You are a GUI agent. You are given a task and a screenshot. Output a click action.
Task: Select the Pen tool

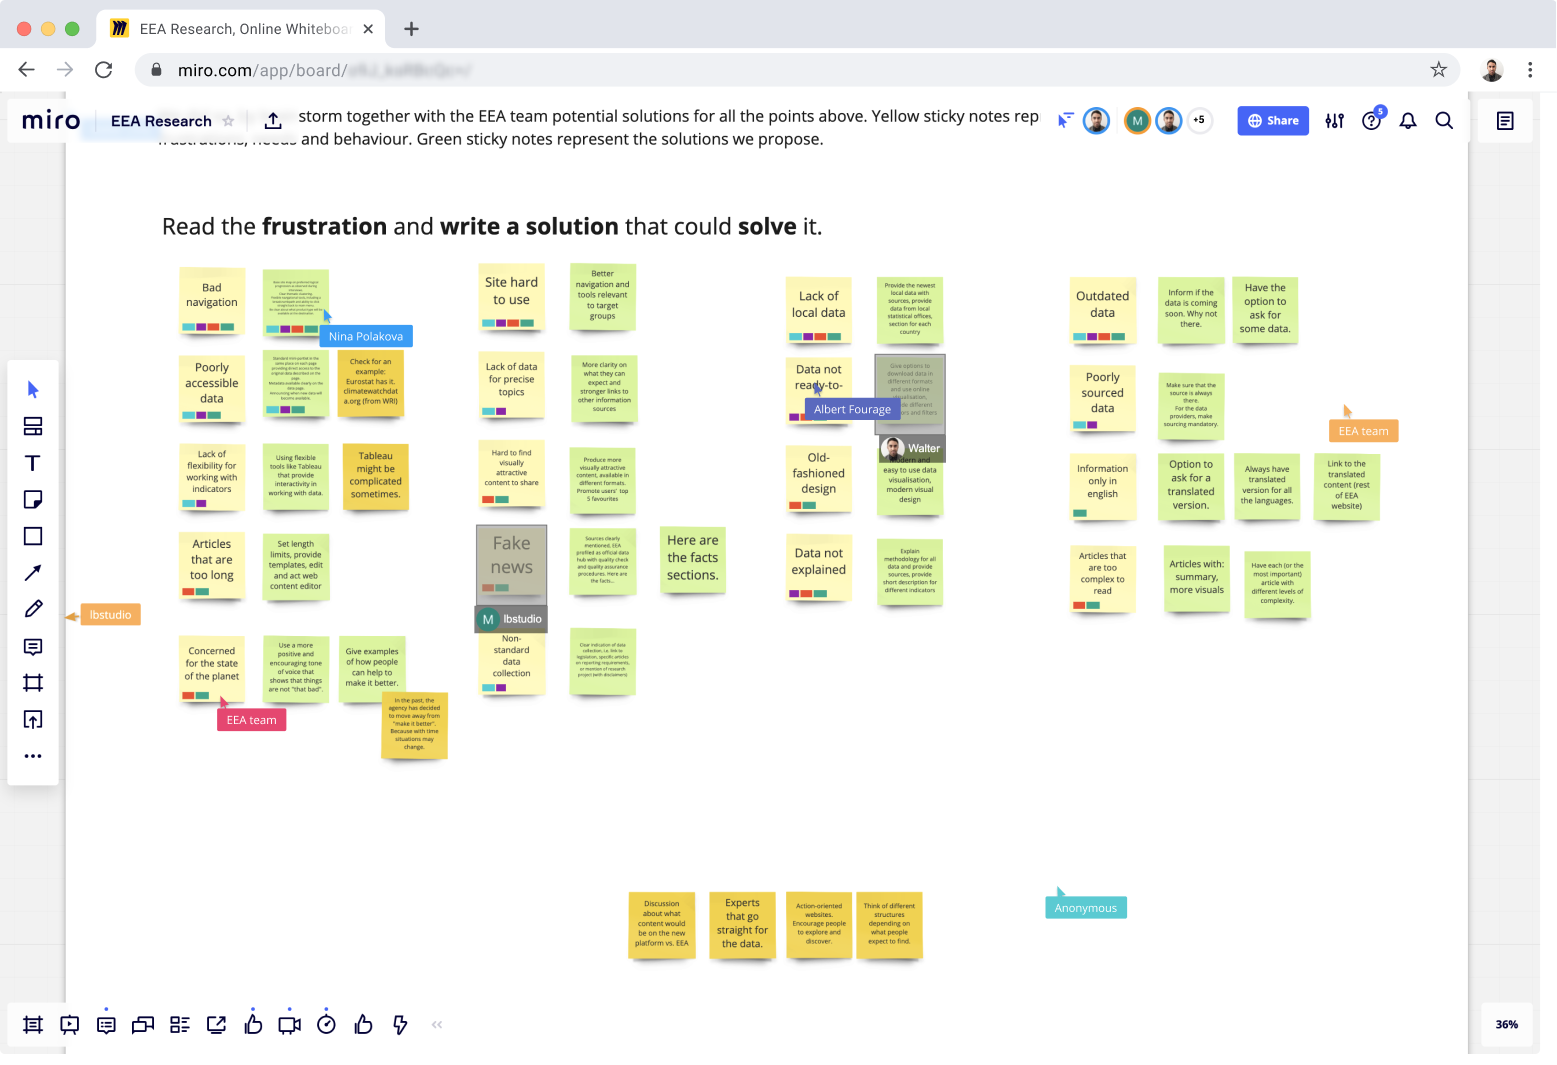[33, 608]
